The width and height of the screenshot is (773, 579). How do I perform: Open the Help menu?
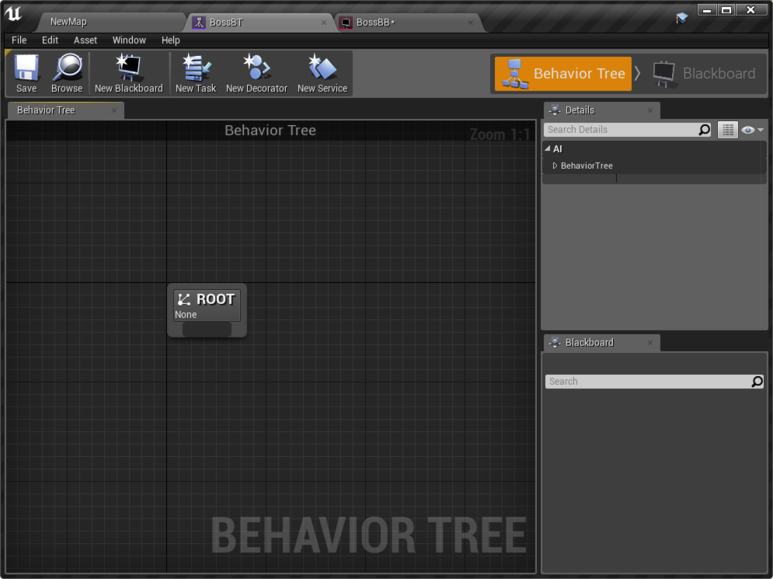click(171, 40)
